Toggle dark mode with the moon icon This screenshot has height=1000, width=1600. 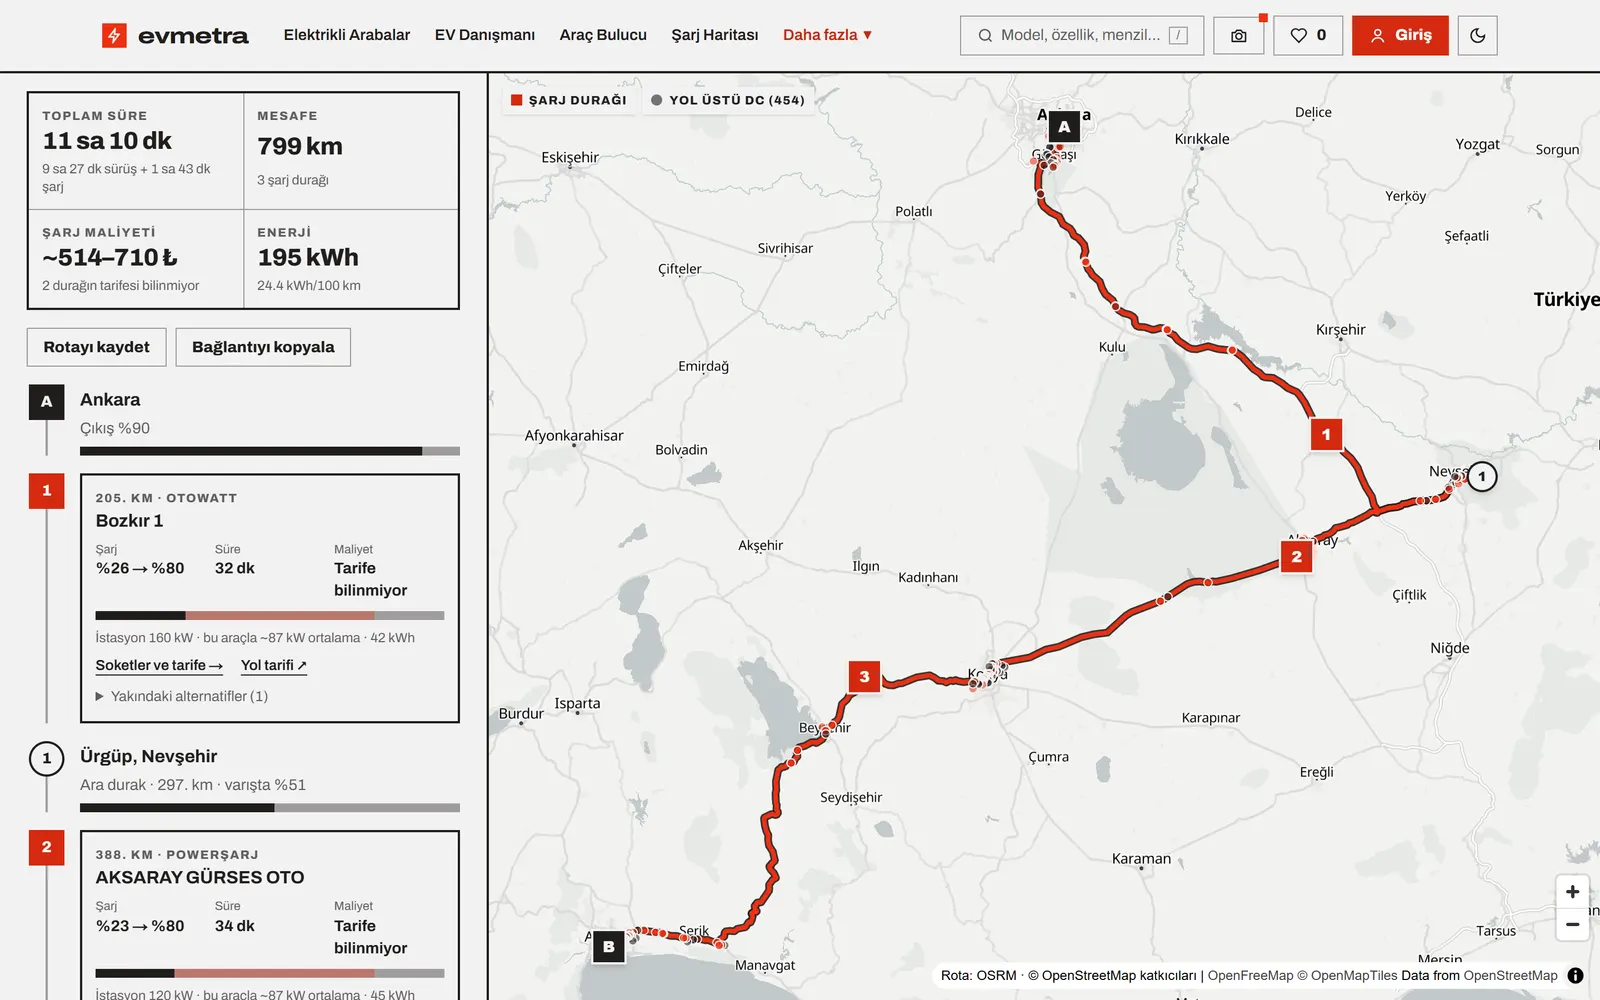point(1477,36)
